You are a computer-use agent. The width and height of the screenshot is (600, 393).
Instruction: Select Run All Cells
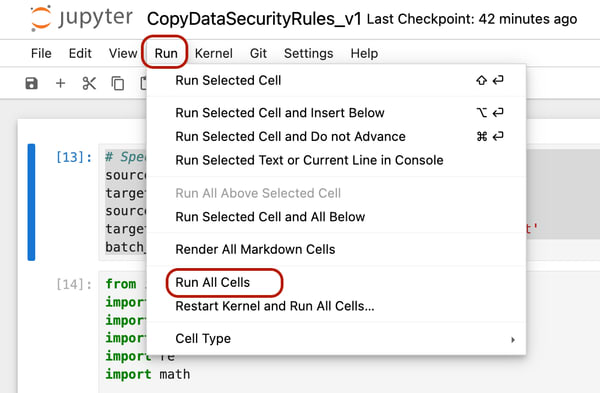pos(336,282)
